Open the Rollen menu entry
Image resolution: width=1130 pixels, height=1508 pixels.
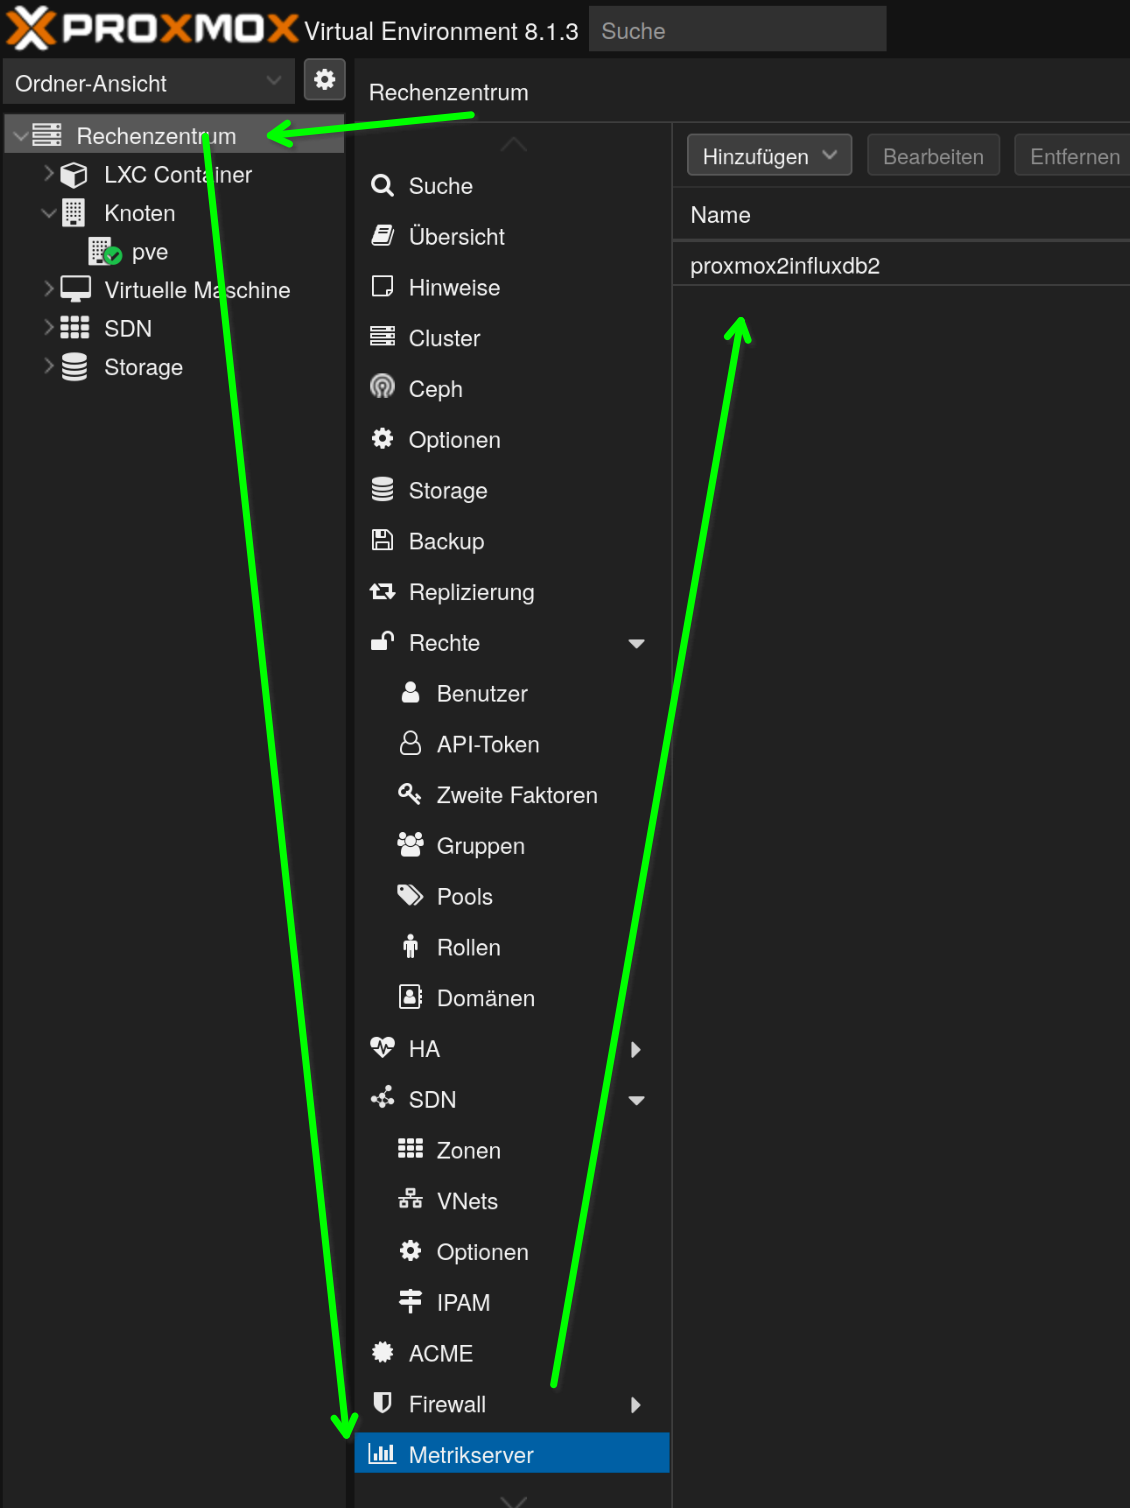(x=512, y=947)
